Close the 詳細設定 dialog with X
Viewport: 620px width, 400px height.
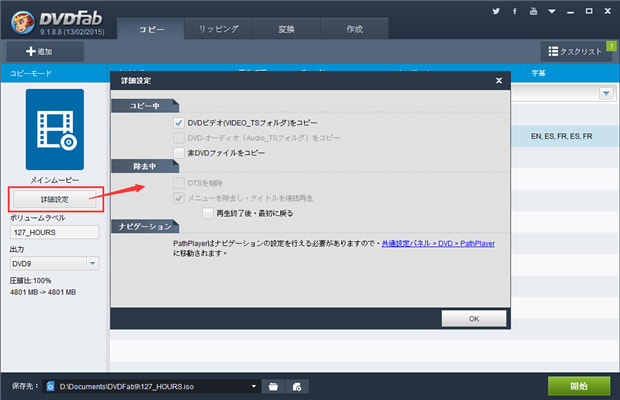(x=499, y=81)
